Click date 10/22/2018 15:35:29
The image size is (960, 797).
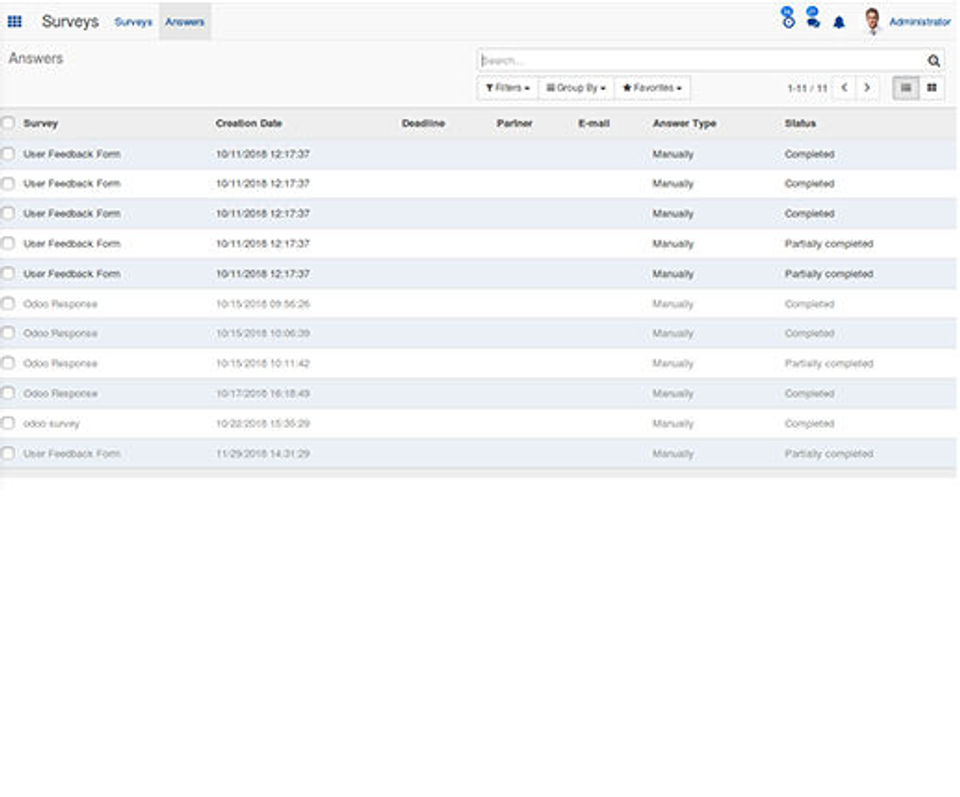tap(263, 423)
